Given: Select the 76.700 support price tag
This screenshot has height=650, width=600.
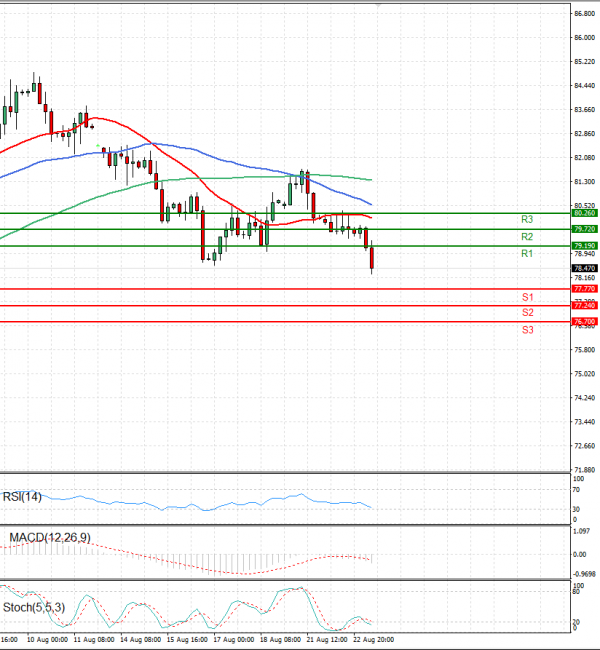Looking at the screenshot, I should pyautogui.click(x=585, y=322).
